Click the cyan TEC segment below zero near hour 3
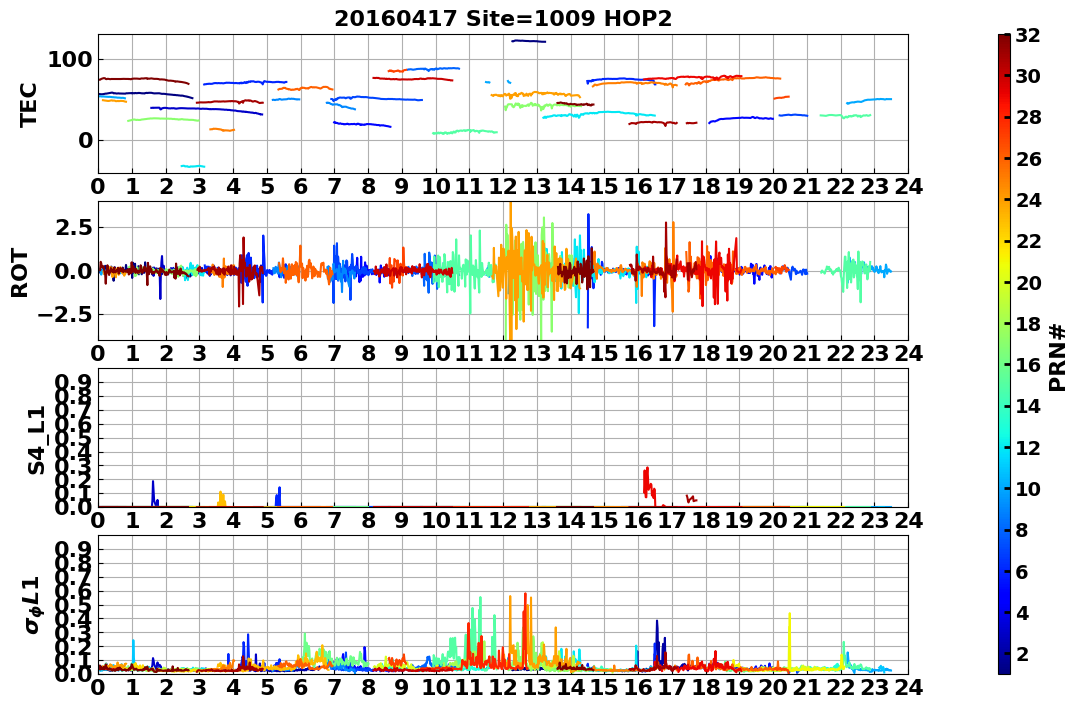Viewport: 1077px width, 709px height. coord(192,166)
